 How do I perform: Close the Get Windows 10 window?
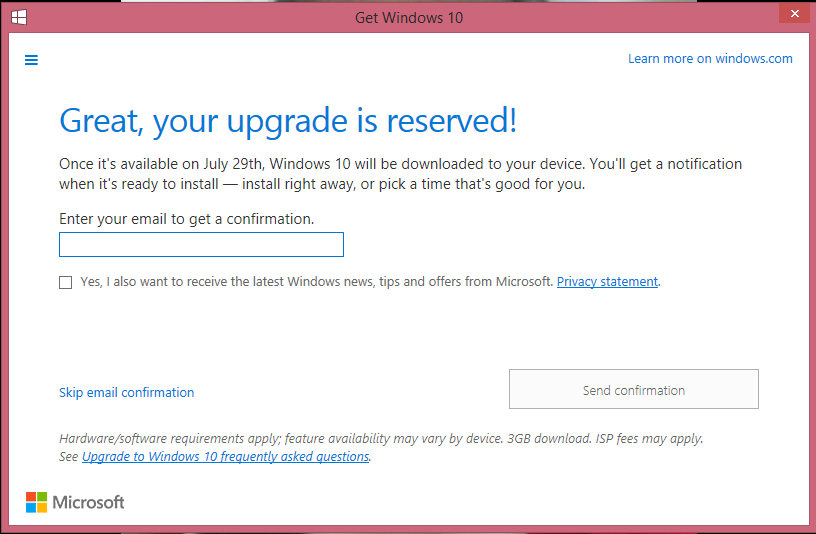[x=794, y=14]
